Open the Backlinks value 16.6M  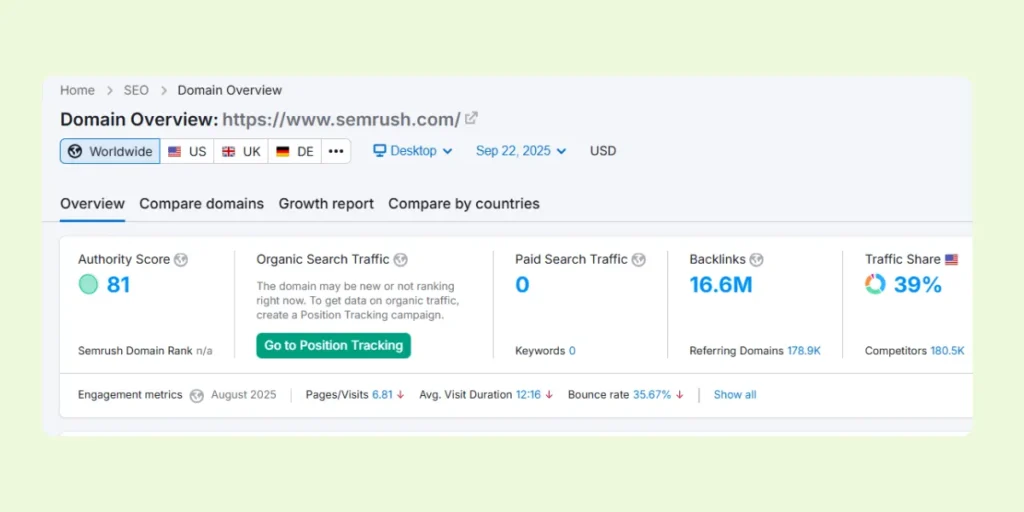click(721, 285)
